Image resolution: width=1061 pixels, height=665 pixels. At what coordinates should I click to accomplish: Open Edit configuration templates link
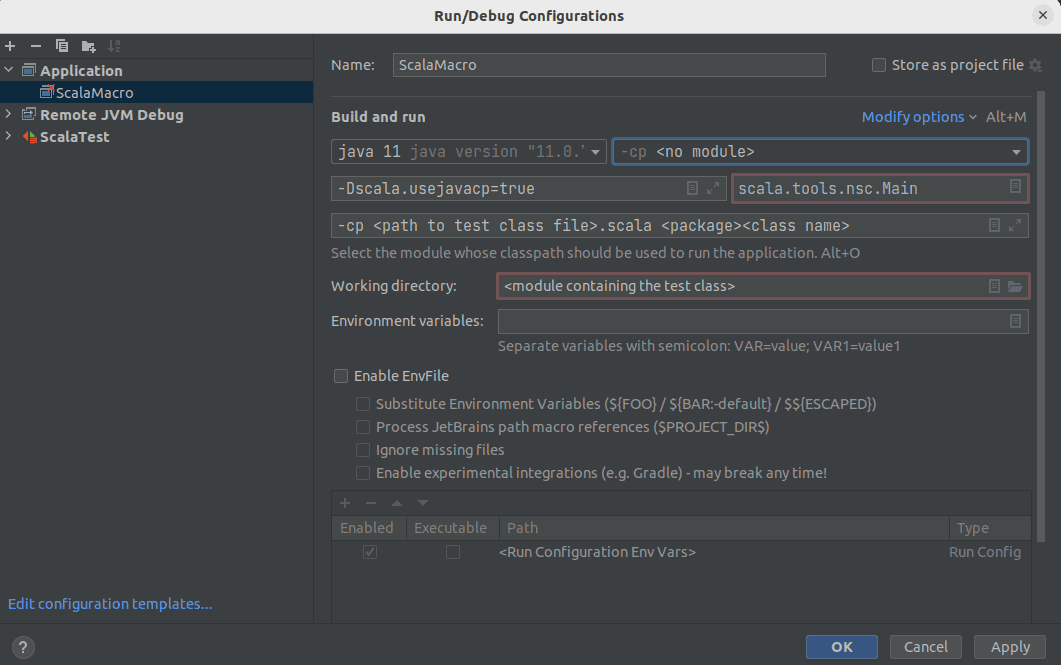pos(110,603)
